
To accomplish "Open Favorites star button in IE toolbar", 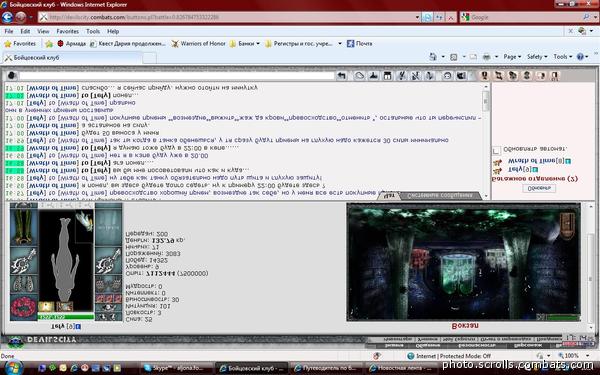I will pyautogui.click(x=20, y=44).
